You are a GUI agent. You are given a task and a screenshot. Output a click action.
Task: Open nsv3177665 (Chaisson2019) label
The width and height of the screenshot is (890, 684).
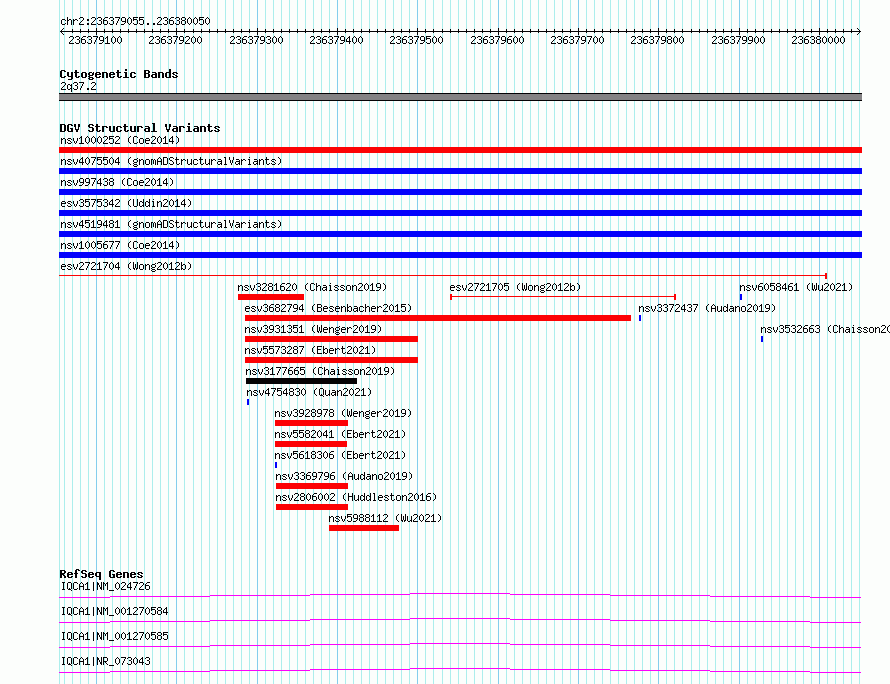pos(320,371)
